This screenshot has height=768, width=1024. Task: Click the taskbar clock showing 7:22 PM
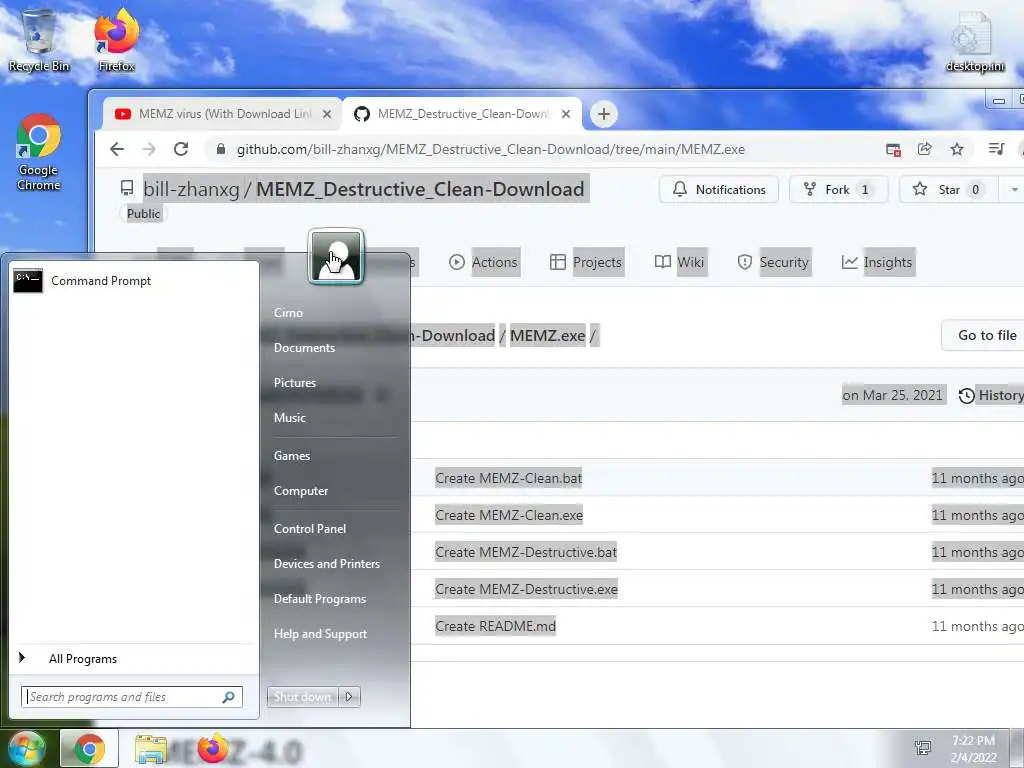click(x=973, y=749)
